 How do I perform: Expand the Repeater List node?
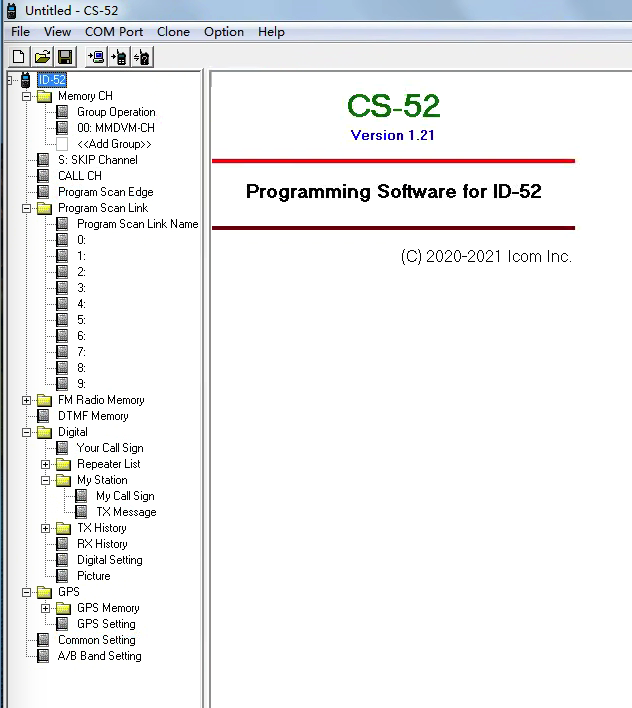[x=46, y=464]
